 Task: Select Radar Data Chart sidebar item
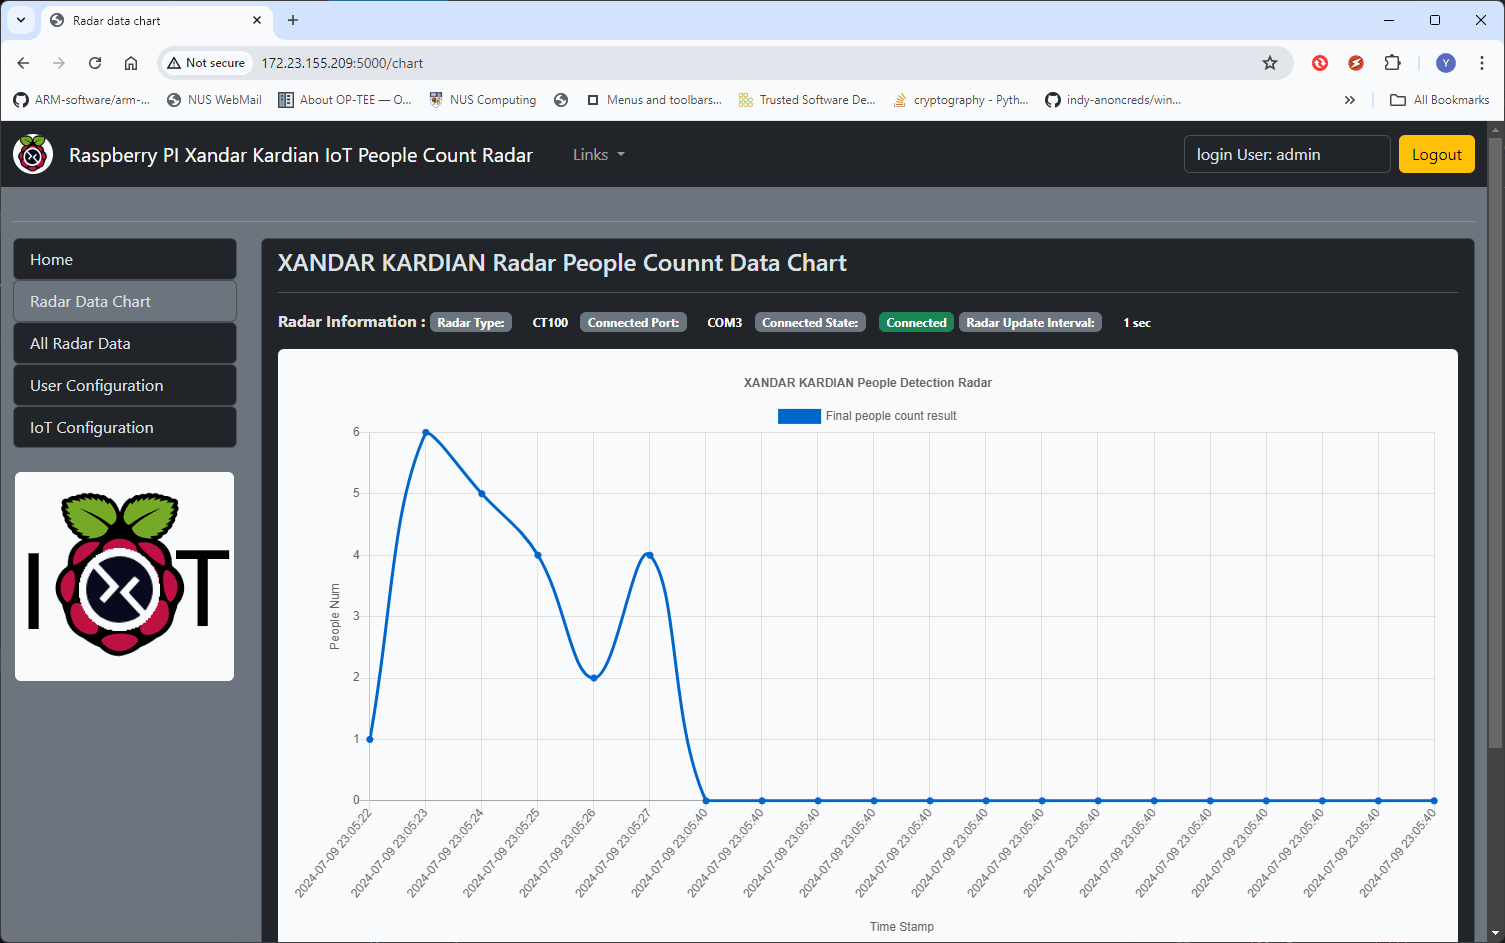coord(125,301)
